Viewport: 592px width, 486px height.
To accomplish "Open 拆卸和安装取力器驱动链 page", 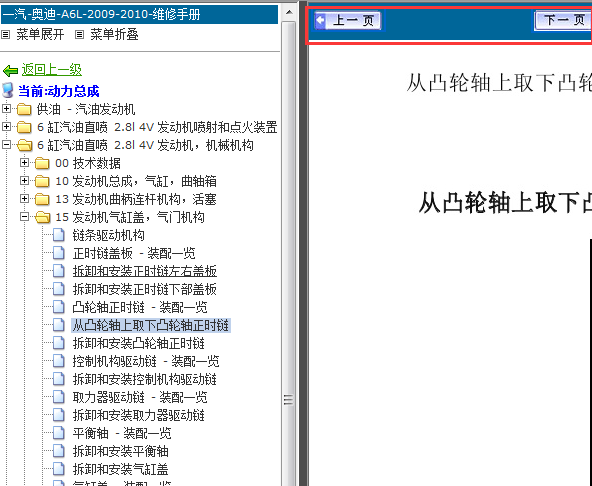I will point(139,416).
